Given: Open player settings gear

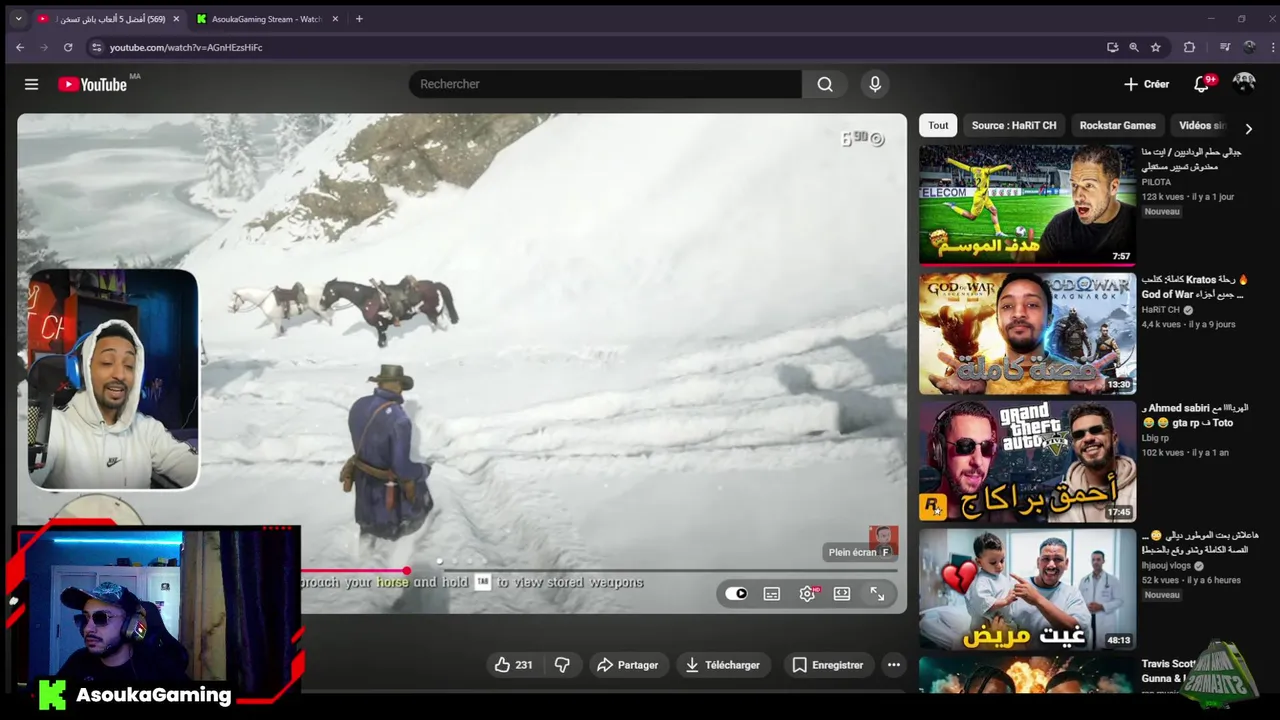Looking at the screenshot, I should [x=808, y=593].
